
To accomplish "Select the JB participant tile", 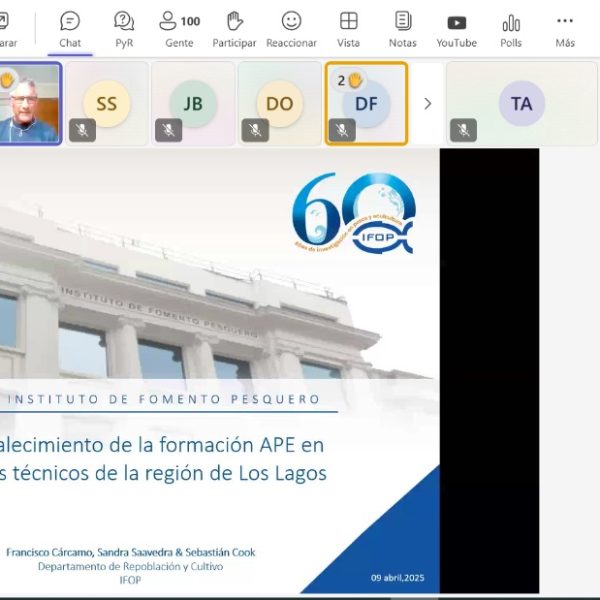I will 193,104.
